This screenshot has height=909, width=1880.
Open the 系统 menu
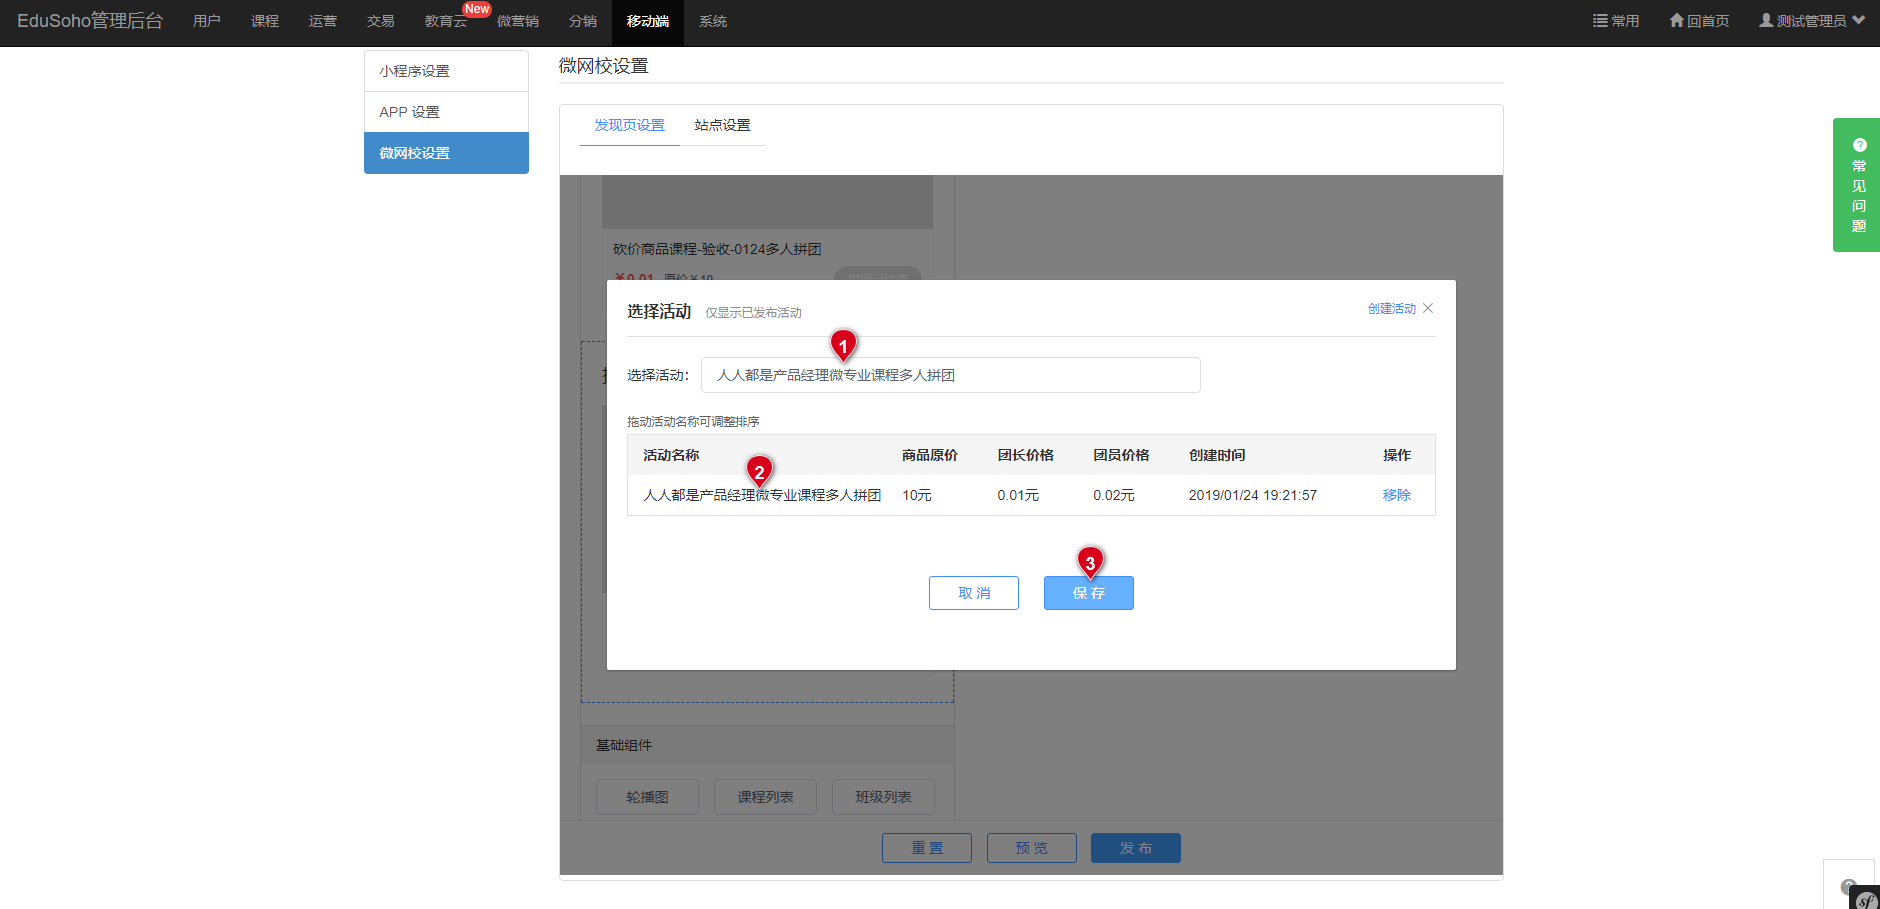click(712, 21)
